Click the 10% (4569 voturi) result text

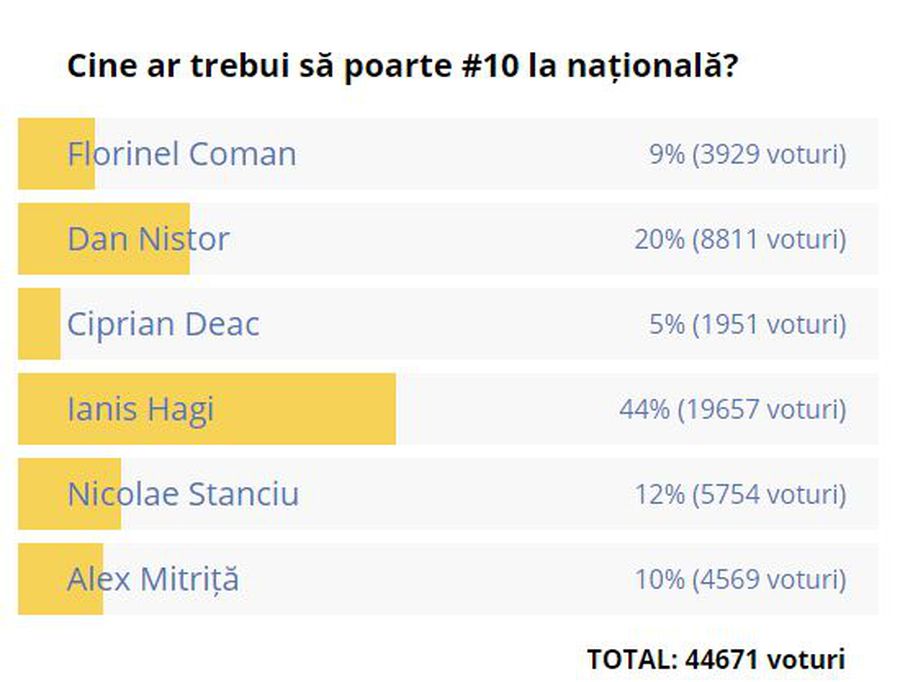740,579
